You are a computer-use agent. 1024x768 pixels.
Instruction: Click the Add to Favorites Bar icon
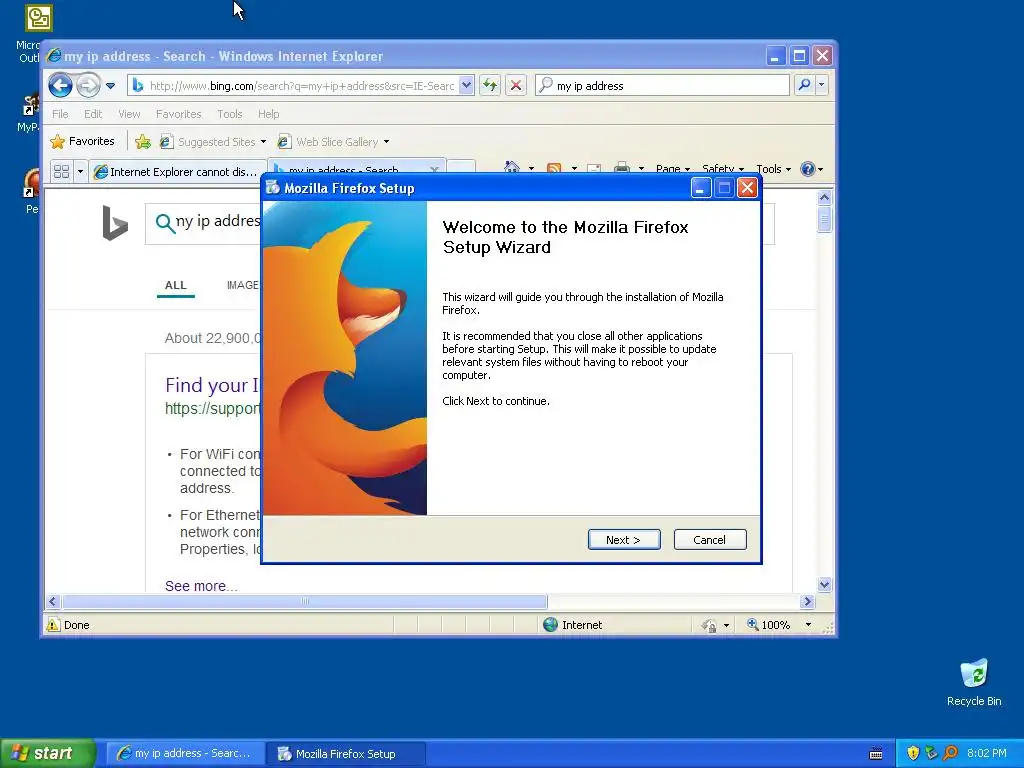pos(142,141)
